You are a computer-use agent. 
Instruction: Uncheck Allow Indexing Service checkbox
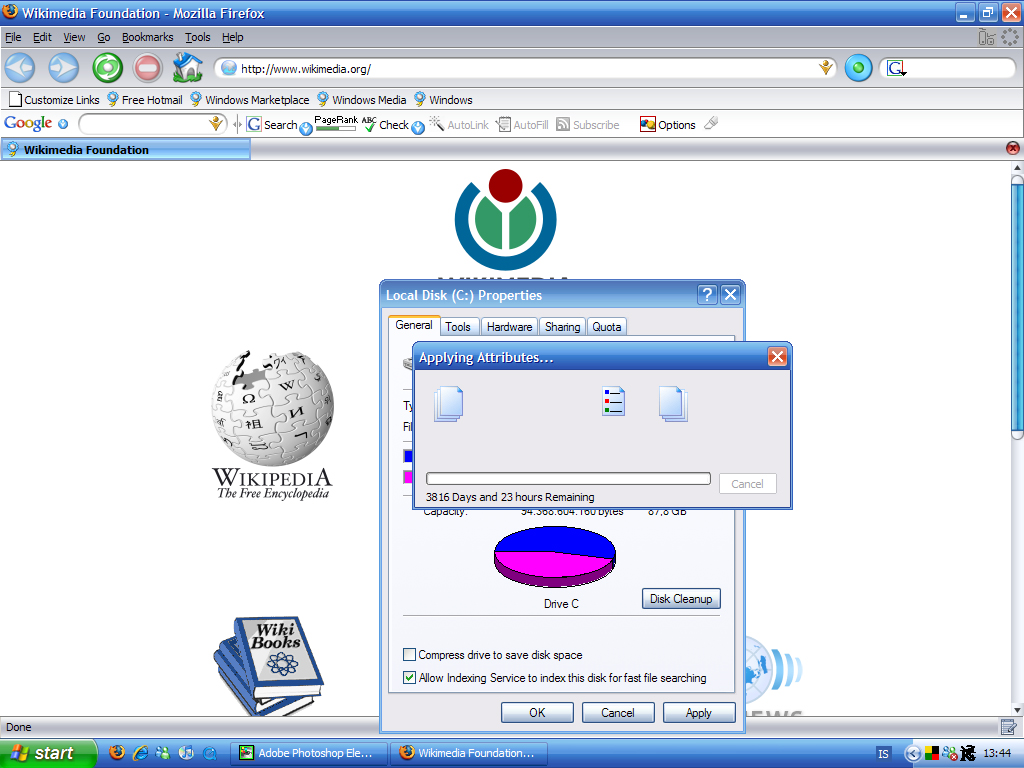click(x=409, y=677)
